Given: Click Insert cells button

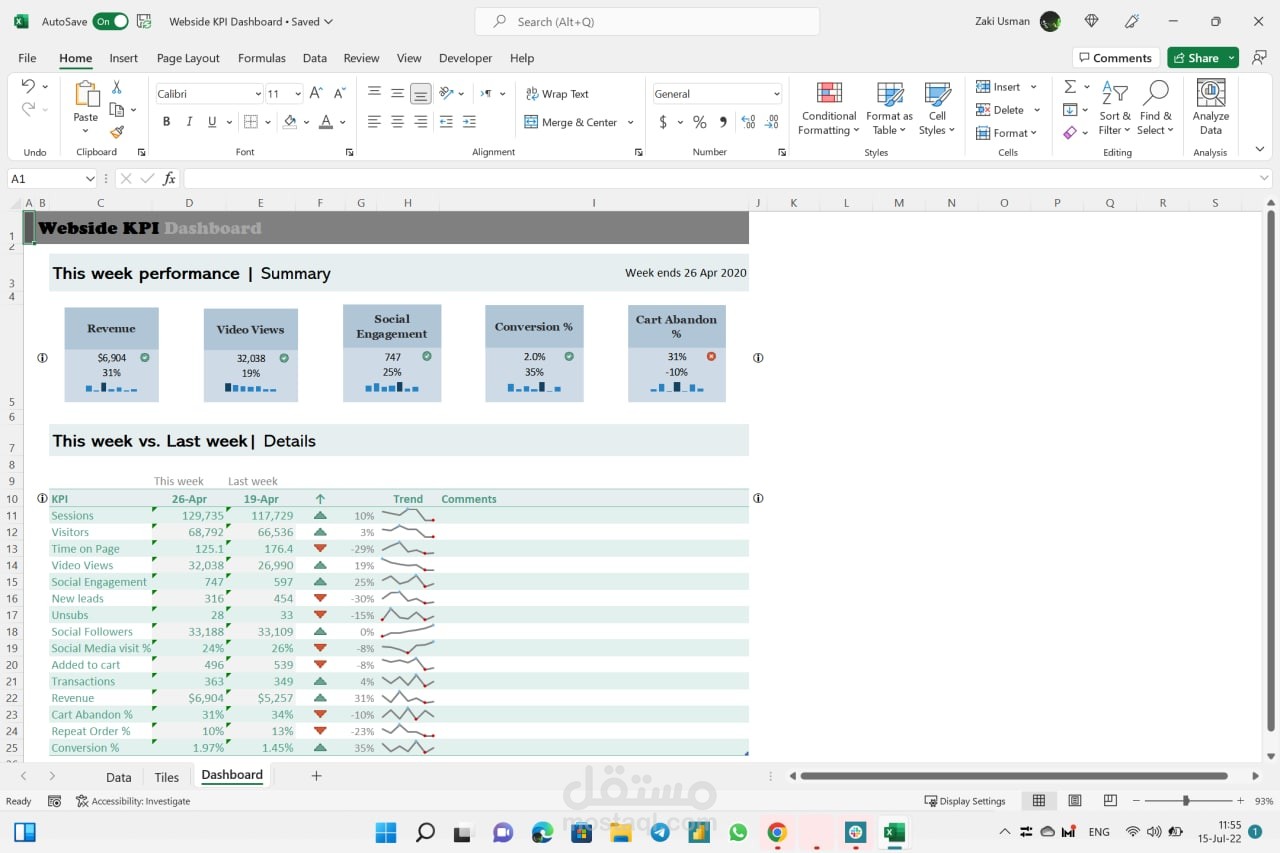Looking at the screenshot, I should point(998,87).
